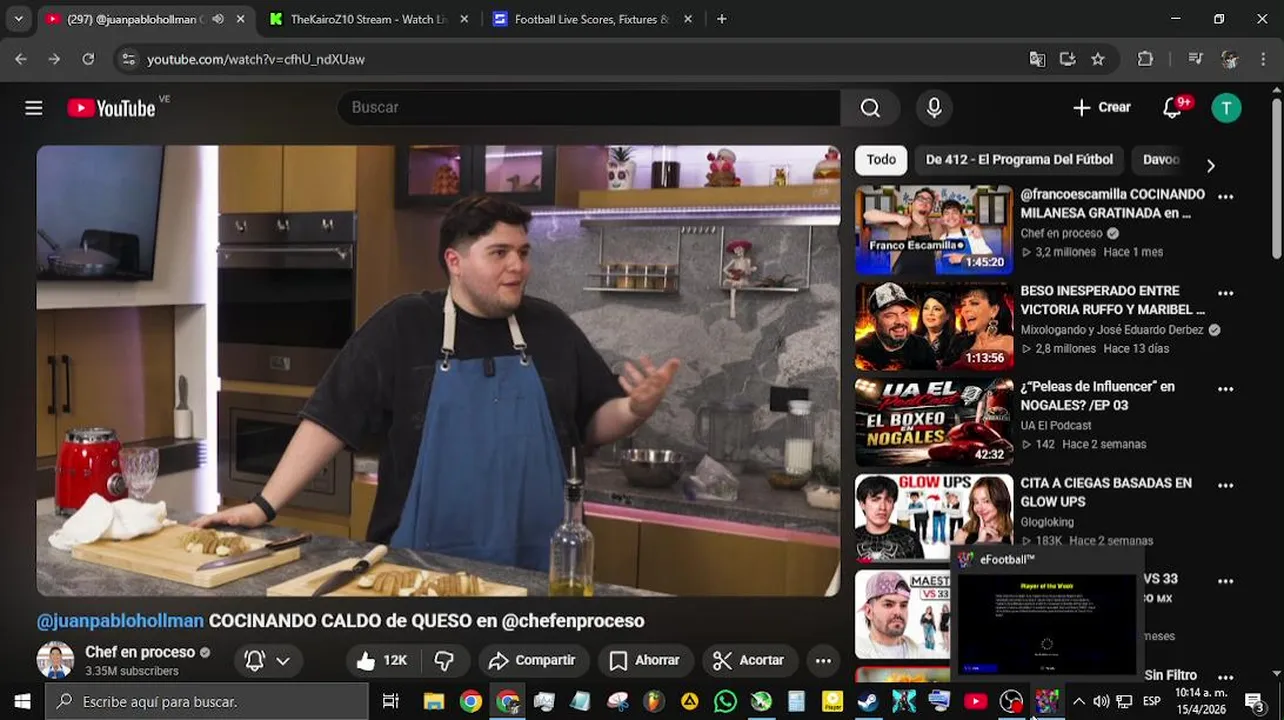
Task: Reload the current page
Action: click(88, 59)
